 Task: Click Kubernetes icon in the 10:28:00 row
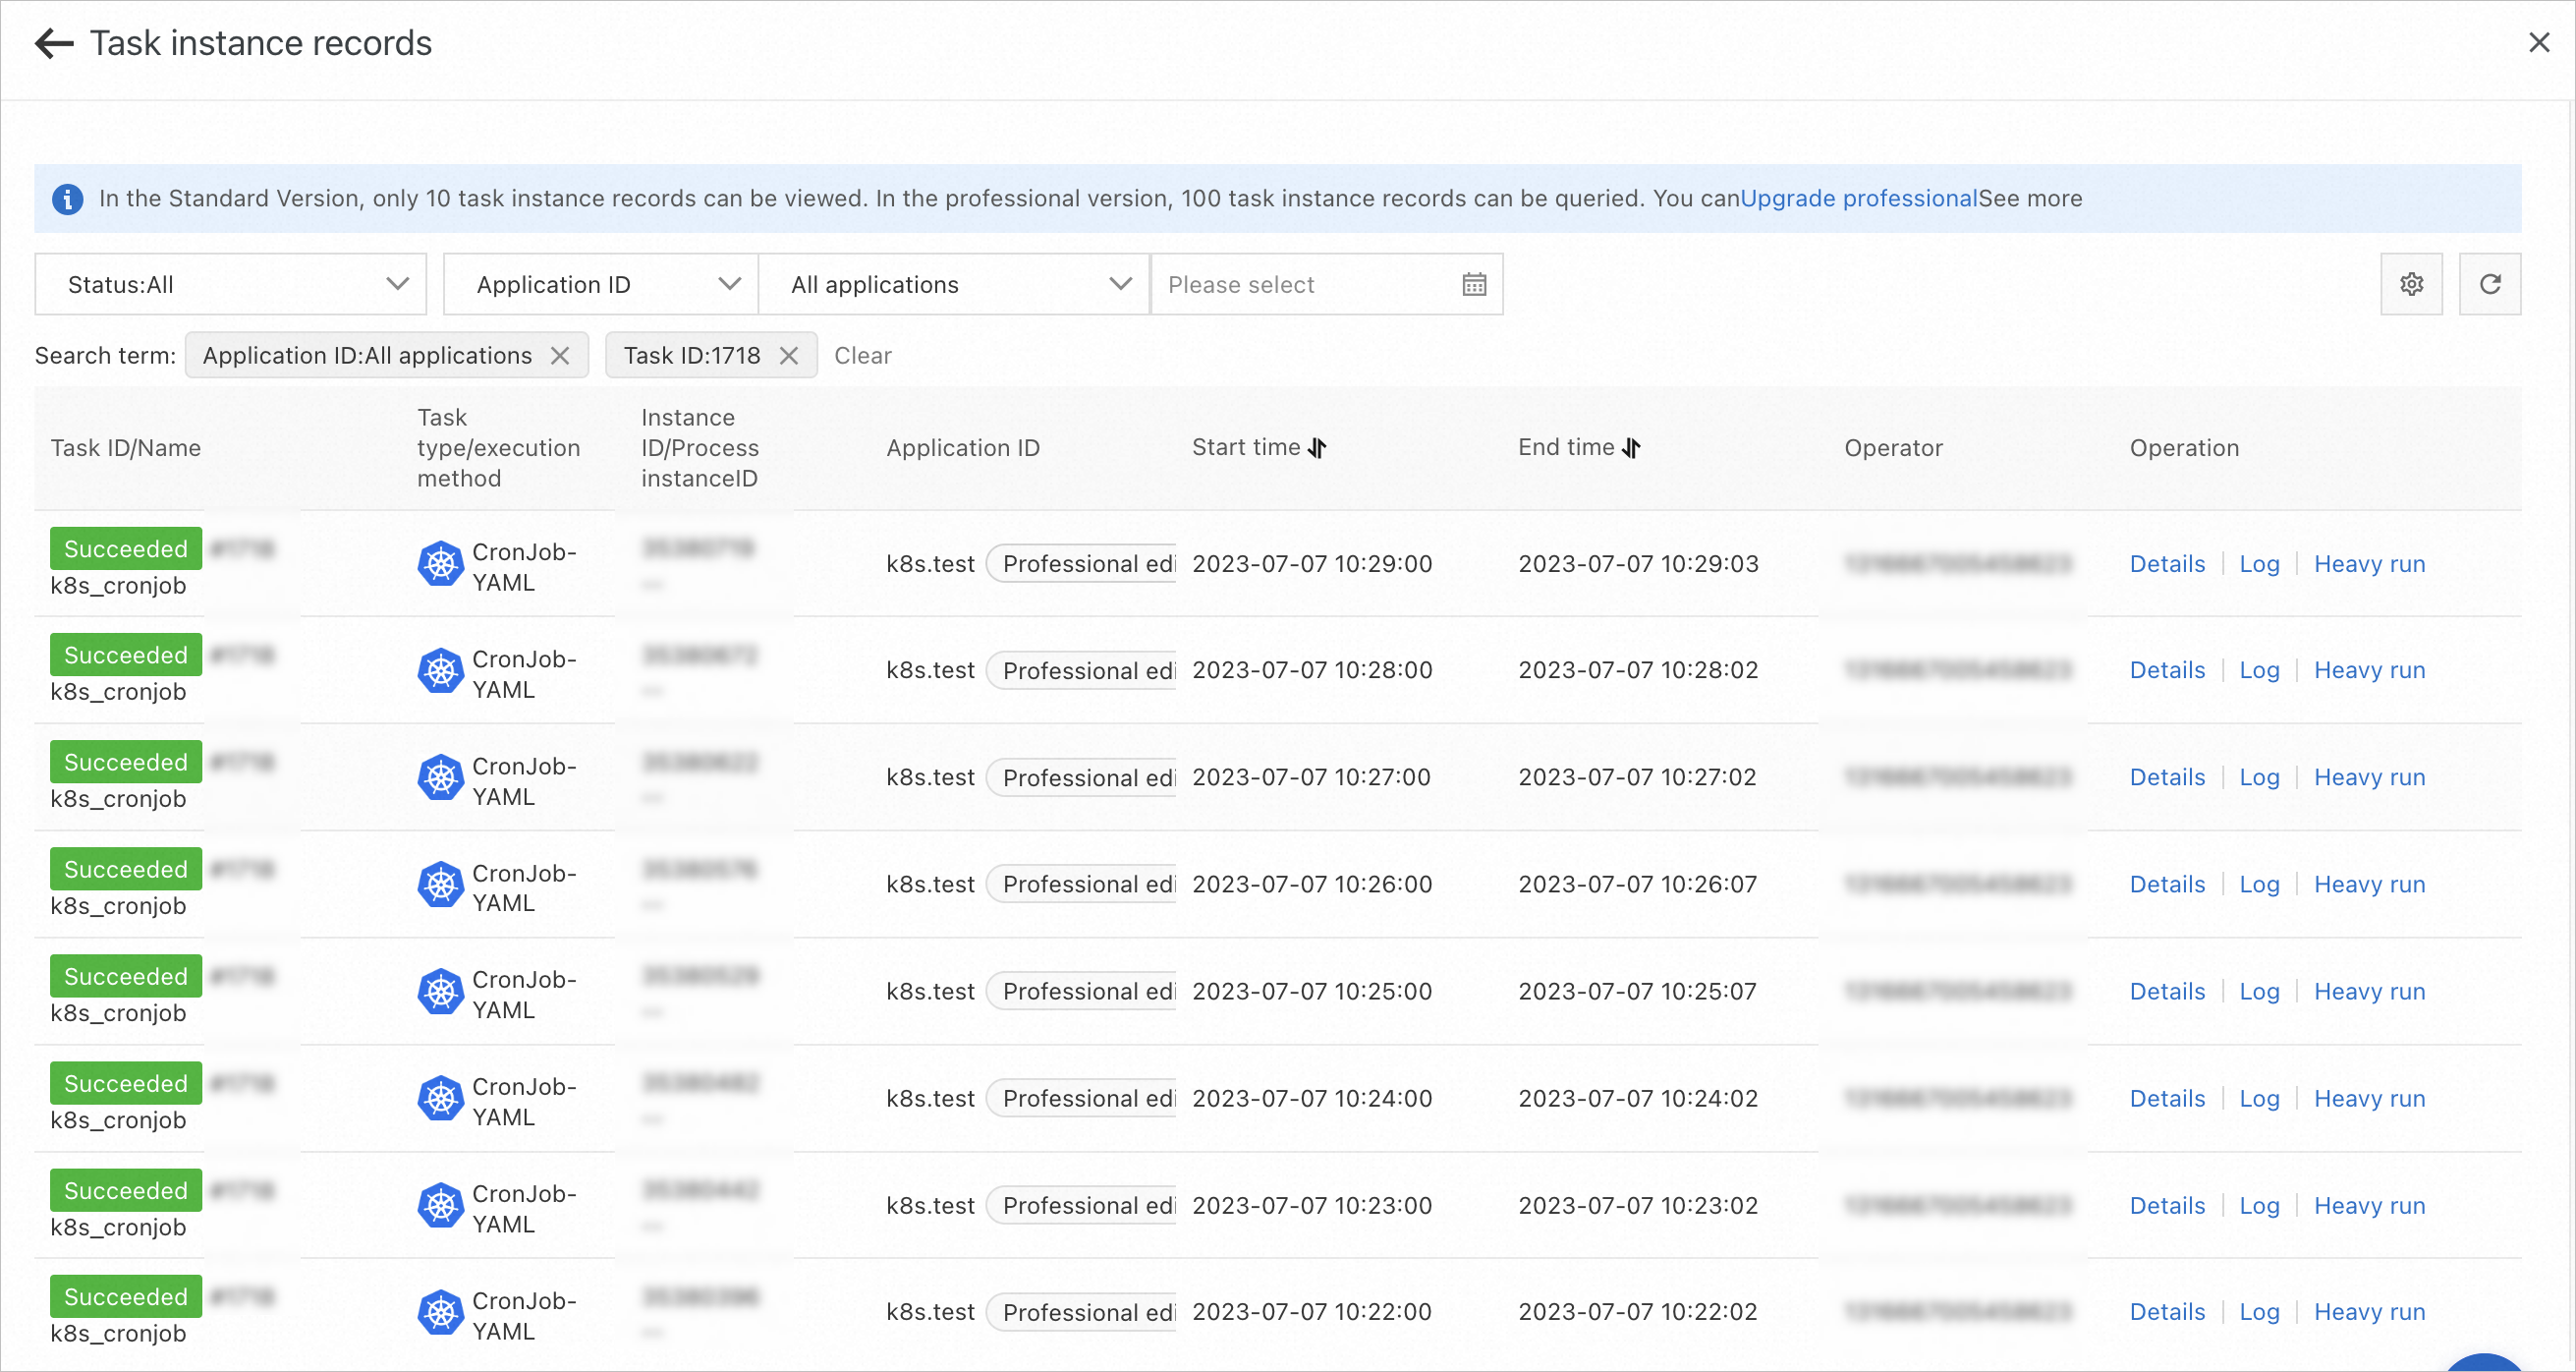click(440, 671)
